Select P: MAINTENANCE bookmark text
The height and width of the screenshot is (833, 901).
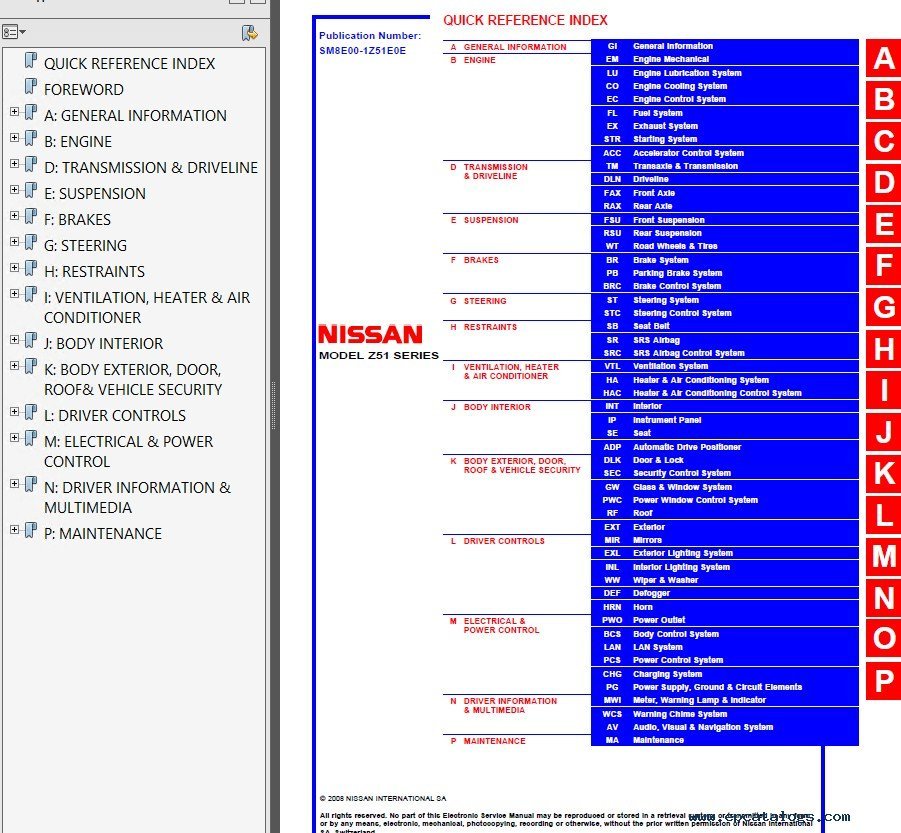pyautogui.click(x=103, y=534)
